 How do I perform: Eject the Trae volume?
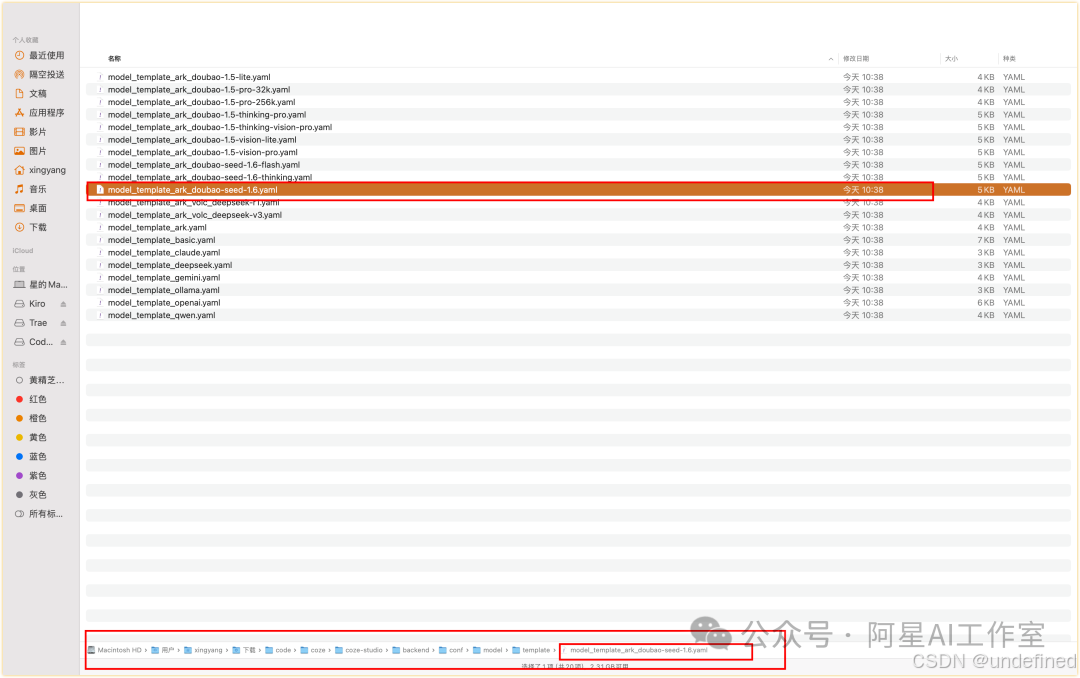pyautogui.click(x=63, y=323)
